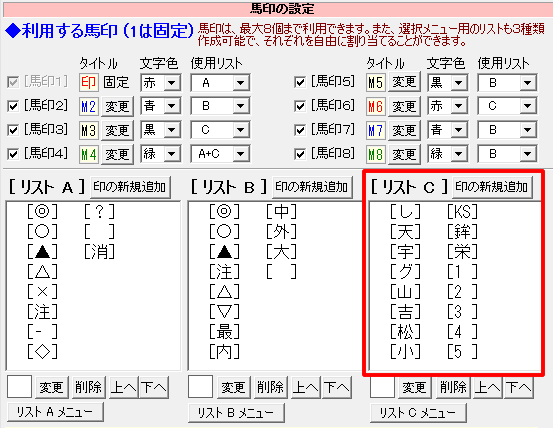
Task: Click the edit box under リスト C
Action: (382, 387)
